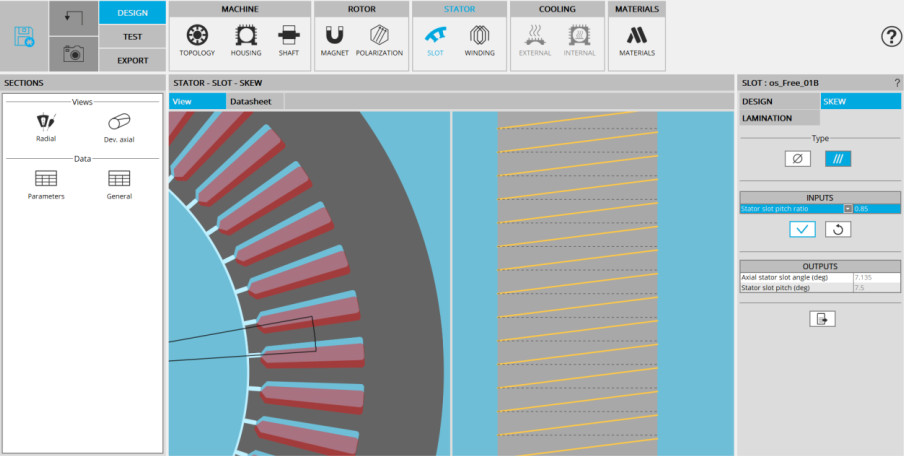
Task: Click the save floppy disk icon
Action: [25, 37]
